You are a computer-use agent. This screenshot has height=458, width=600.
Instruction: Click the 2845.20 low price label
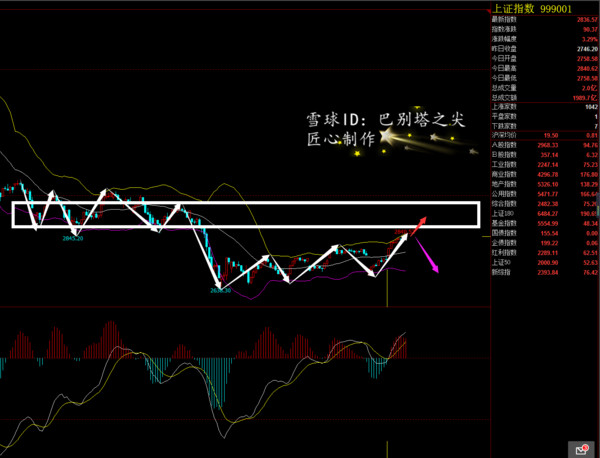[x=73, y=238]
